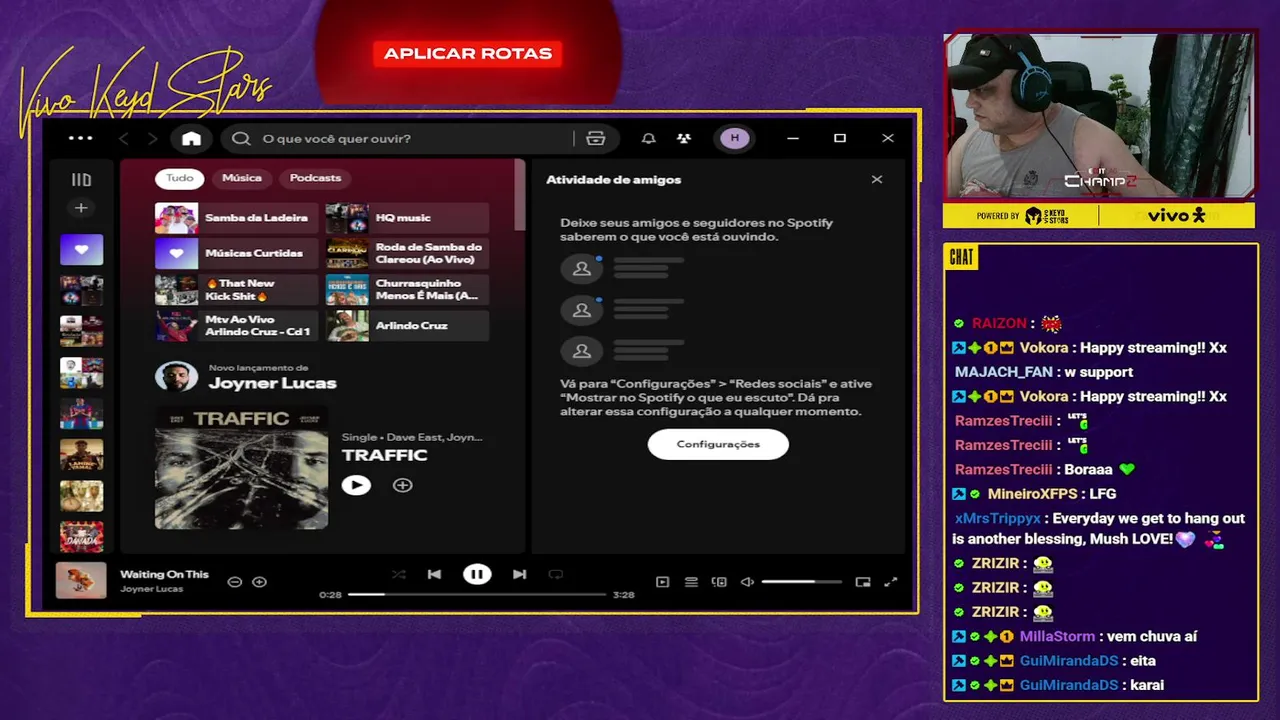Open second sidebar playlist thumbnail

tap(81, 291)
